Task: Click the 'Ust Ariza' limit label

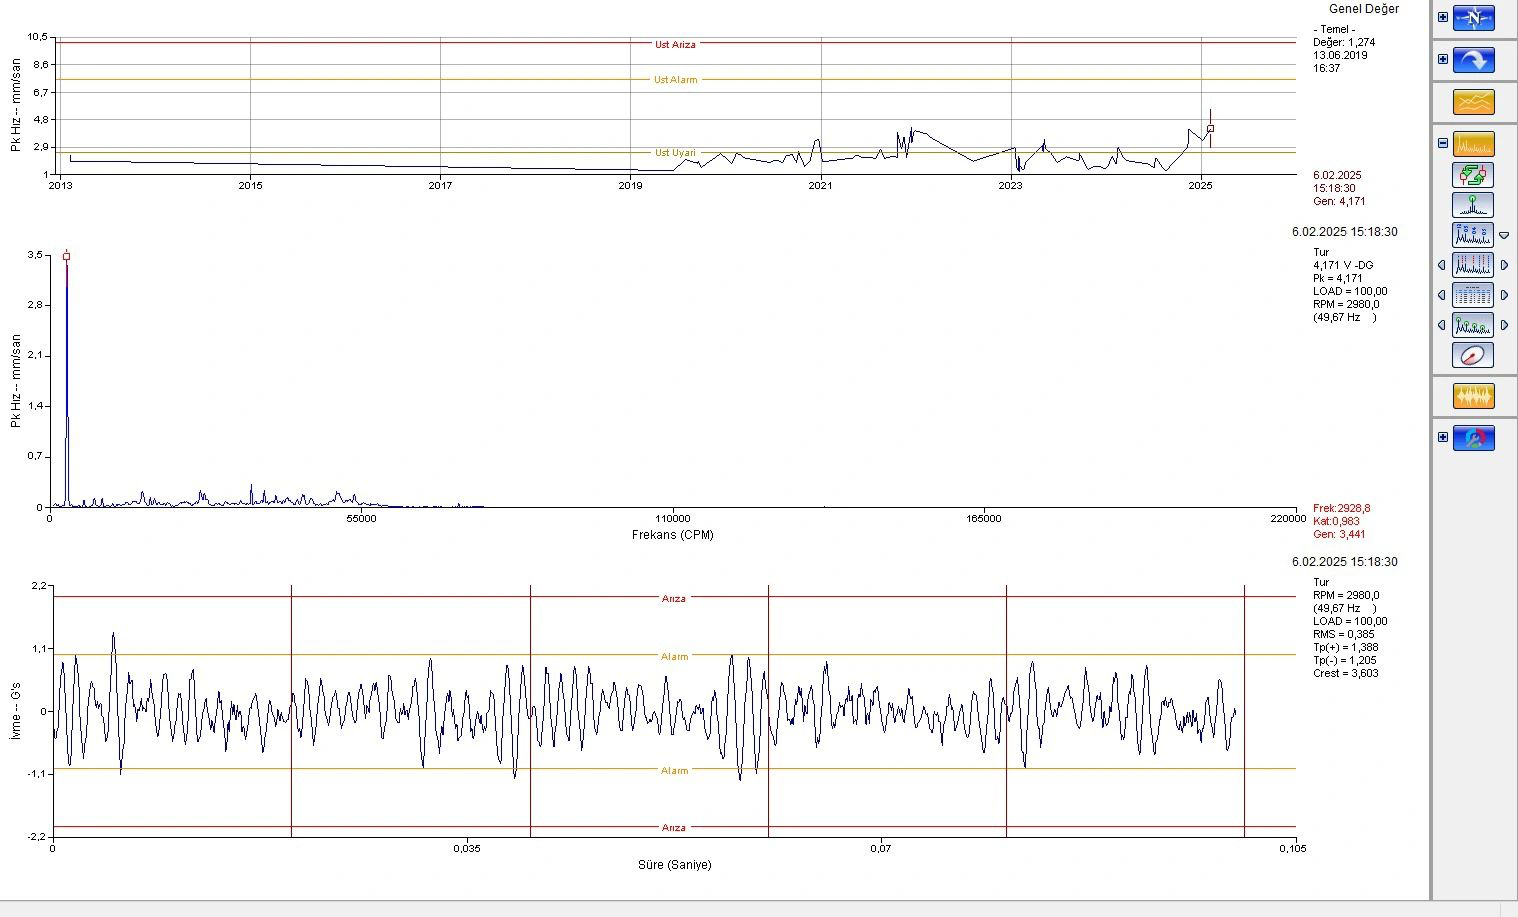Action: 675,45
